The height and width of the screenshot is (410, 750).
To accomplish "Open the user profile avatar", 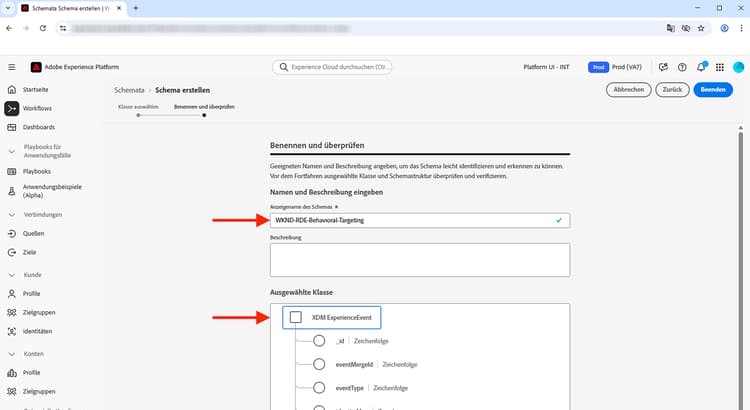I will click(739, 67).
